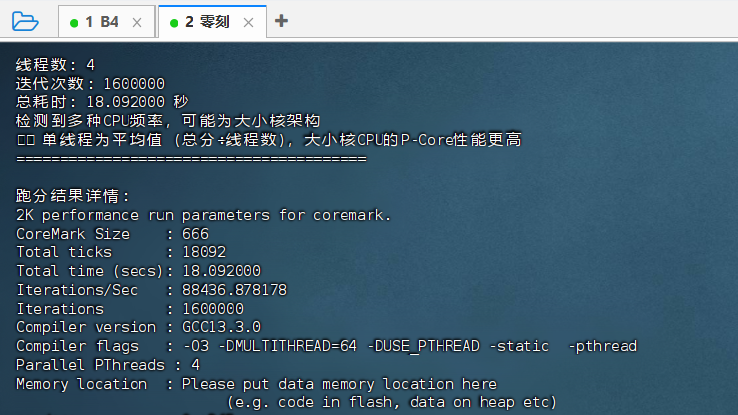The width and height of the screenshot is (738, 415).
Task: Click the heading '跑分结果详情:'
Action: (72, 196)
